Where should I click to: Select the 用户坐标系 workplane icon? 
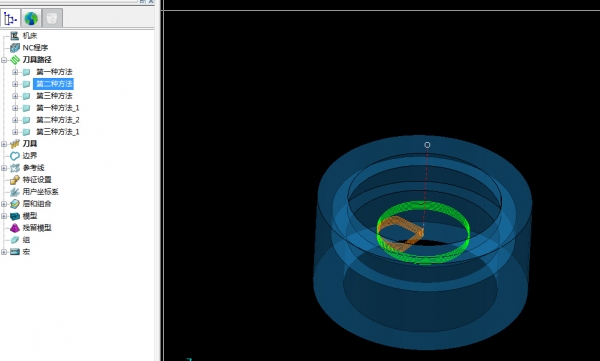tap(15, 192)
